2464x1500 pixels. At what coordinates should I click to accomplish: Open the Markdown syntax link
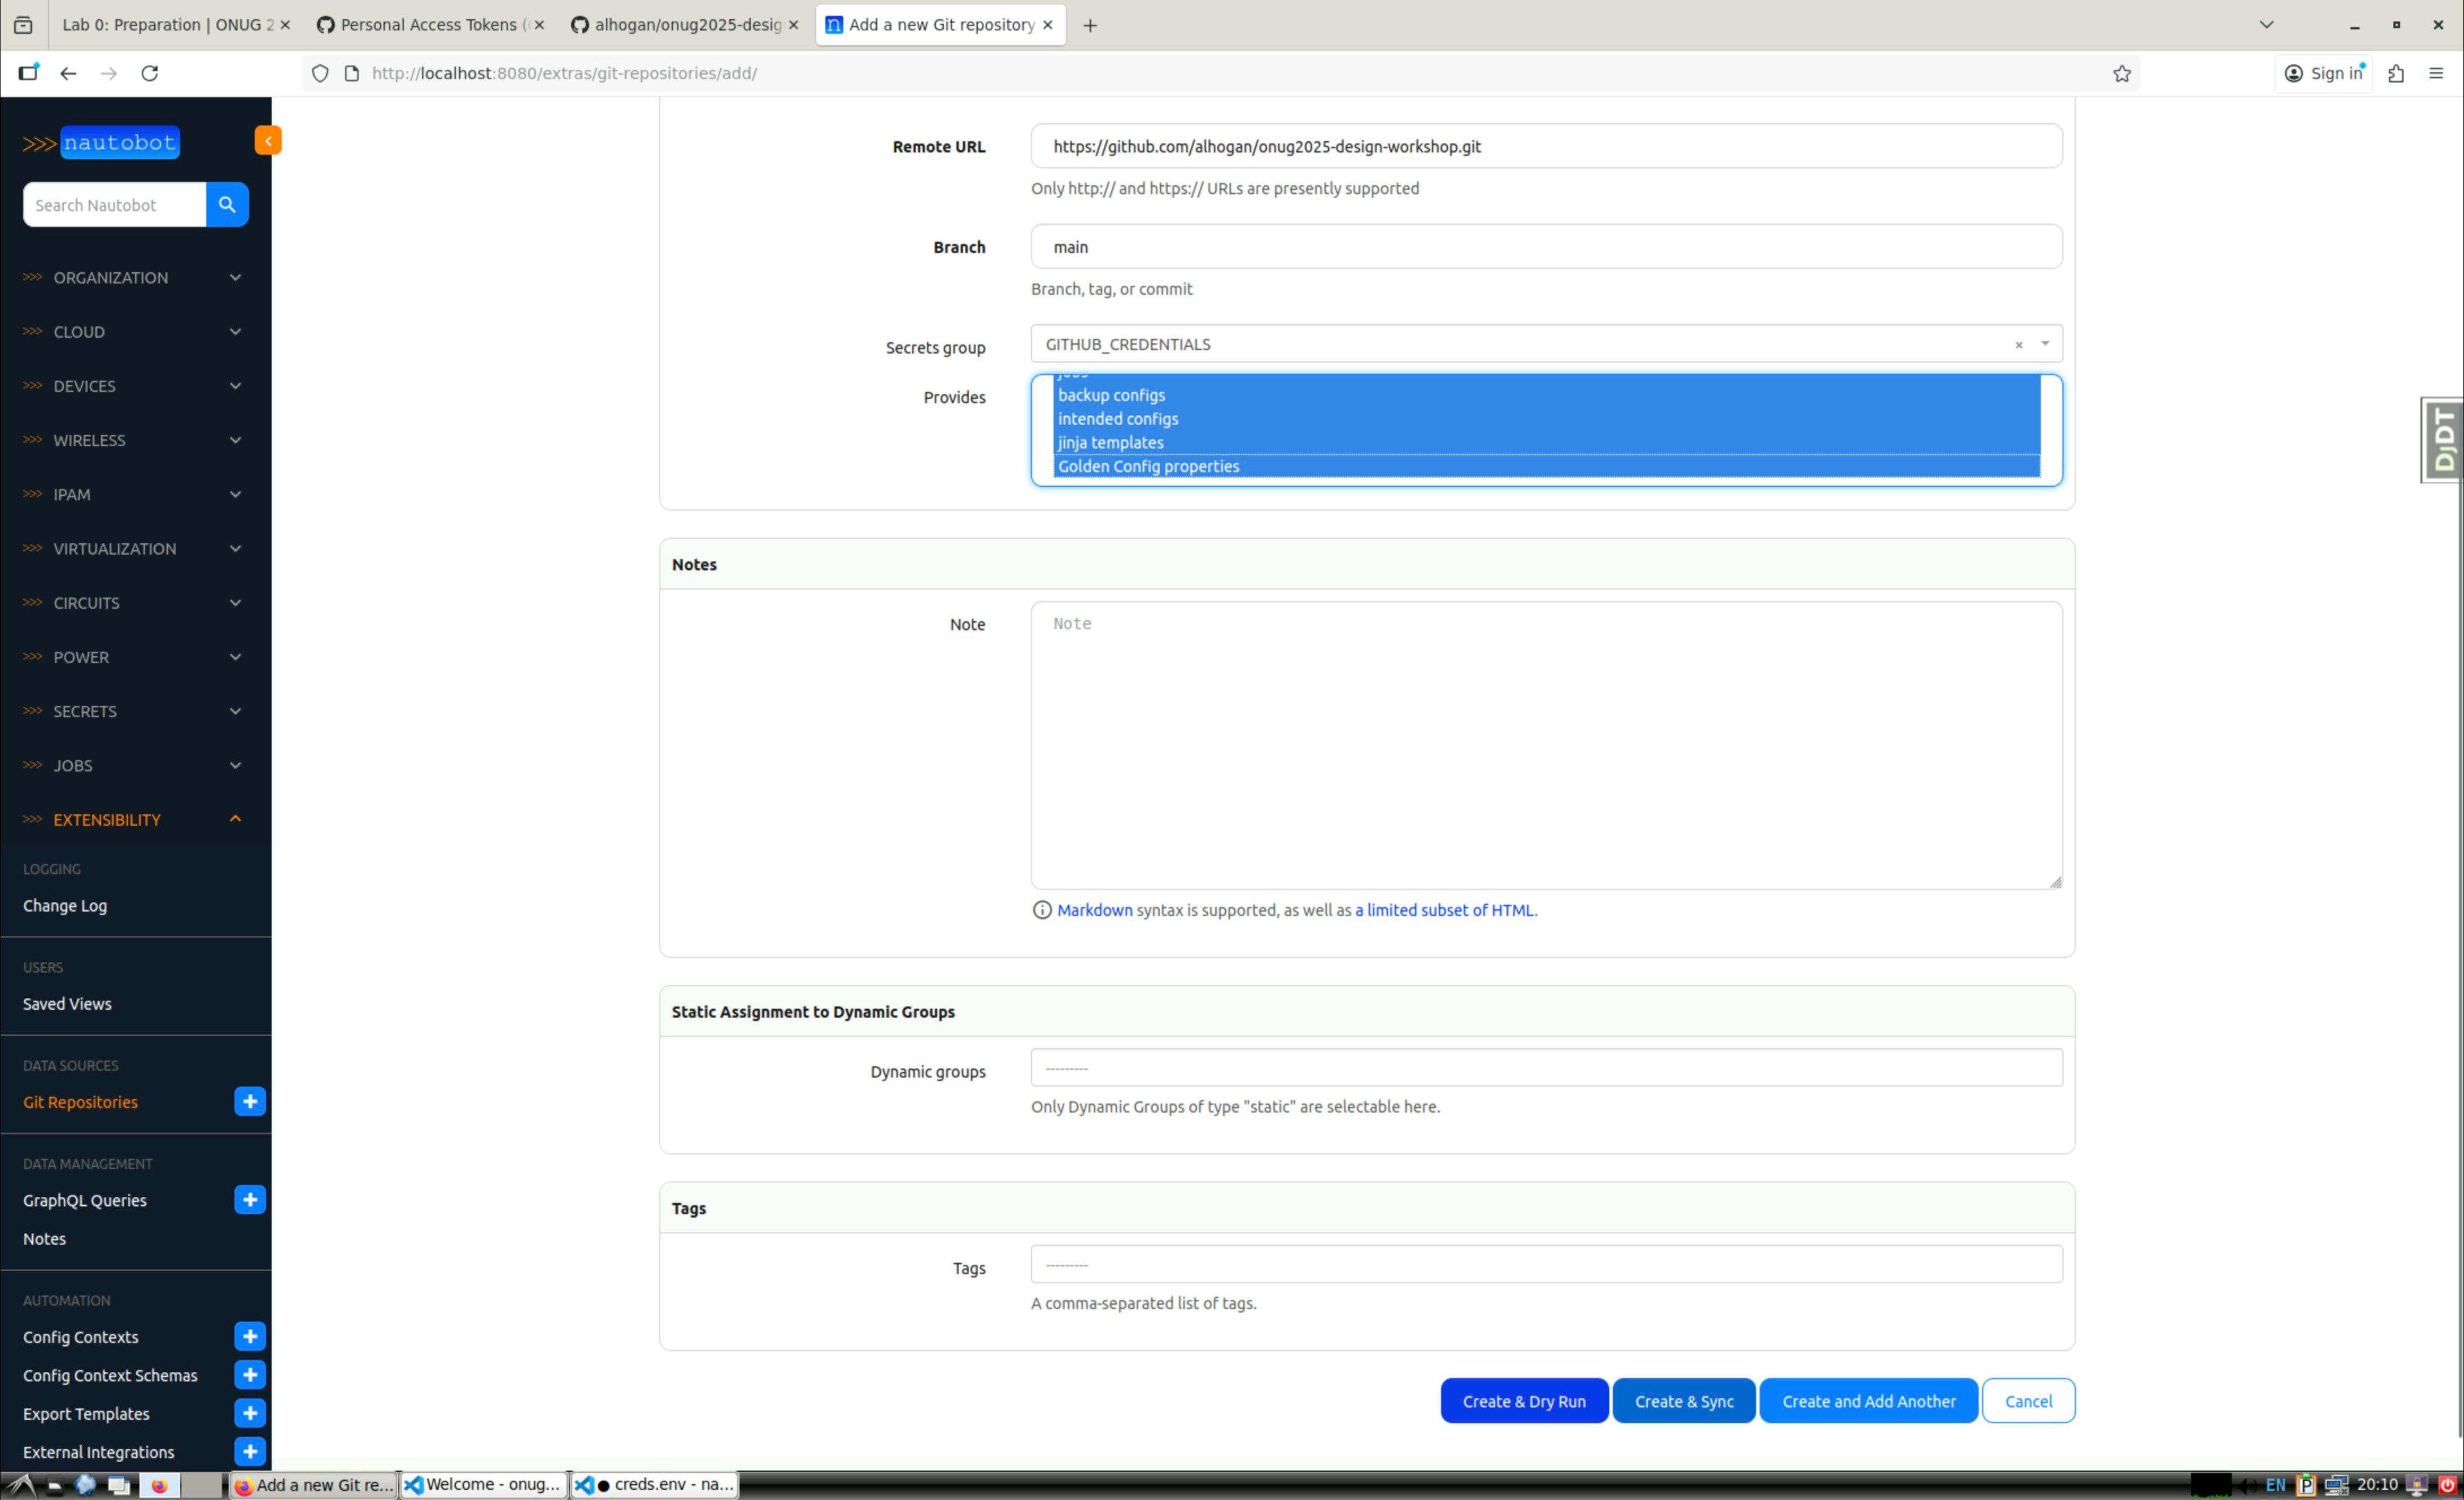click(1094, 910)
